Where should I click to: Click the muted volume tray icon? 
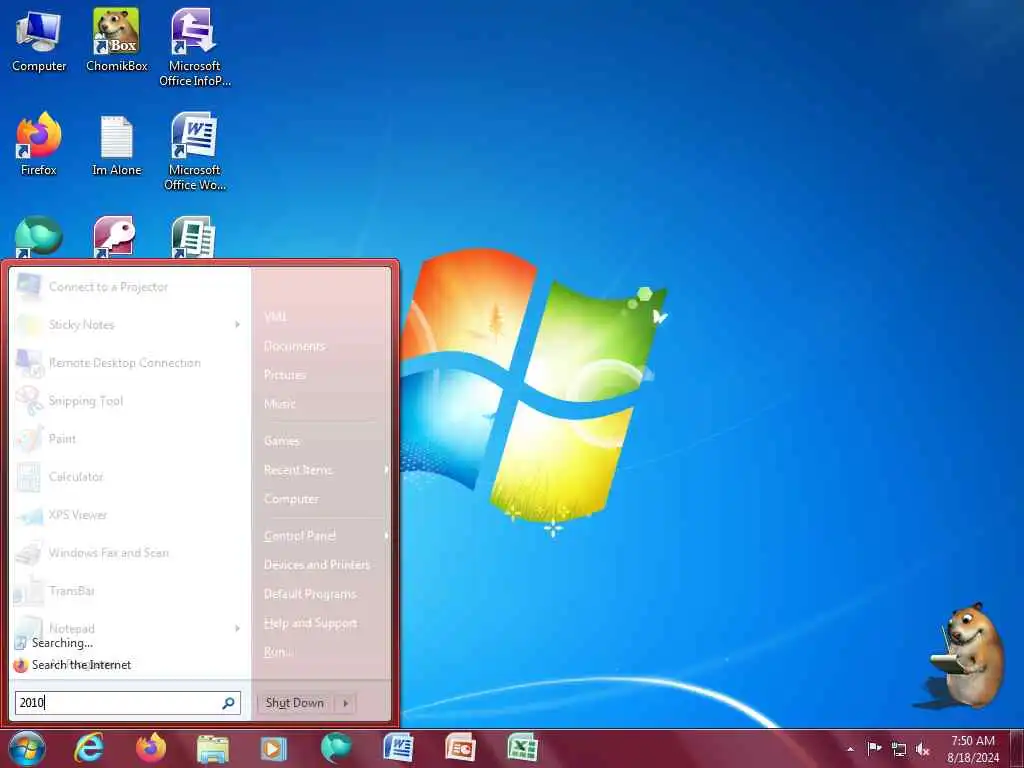923,749
